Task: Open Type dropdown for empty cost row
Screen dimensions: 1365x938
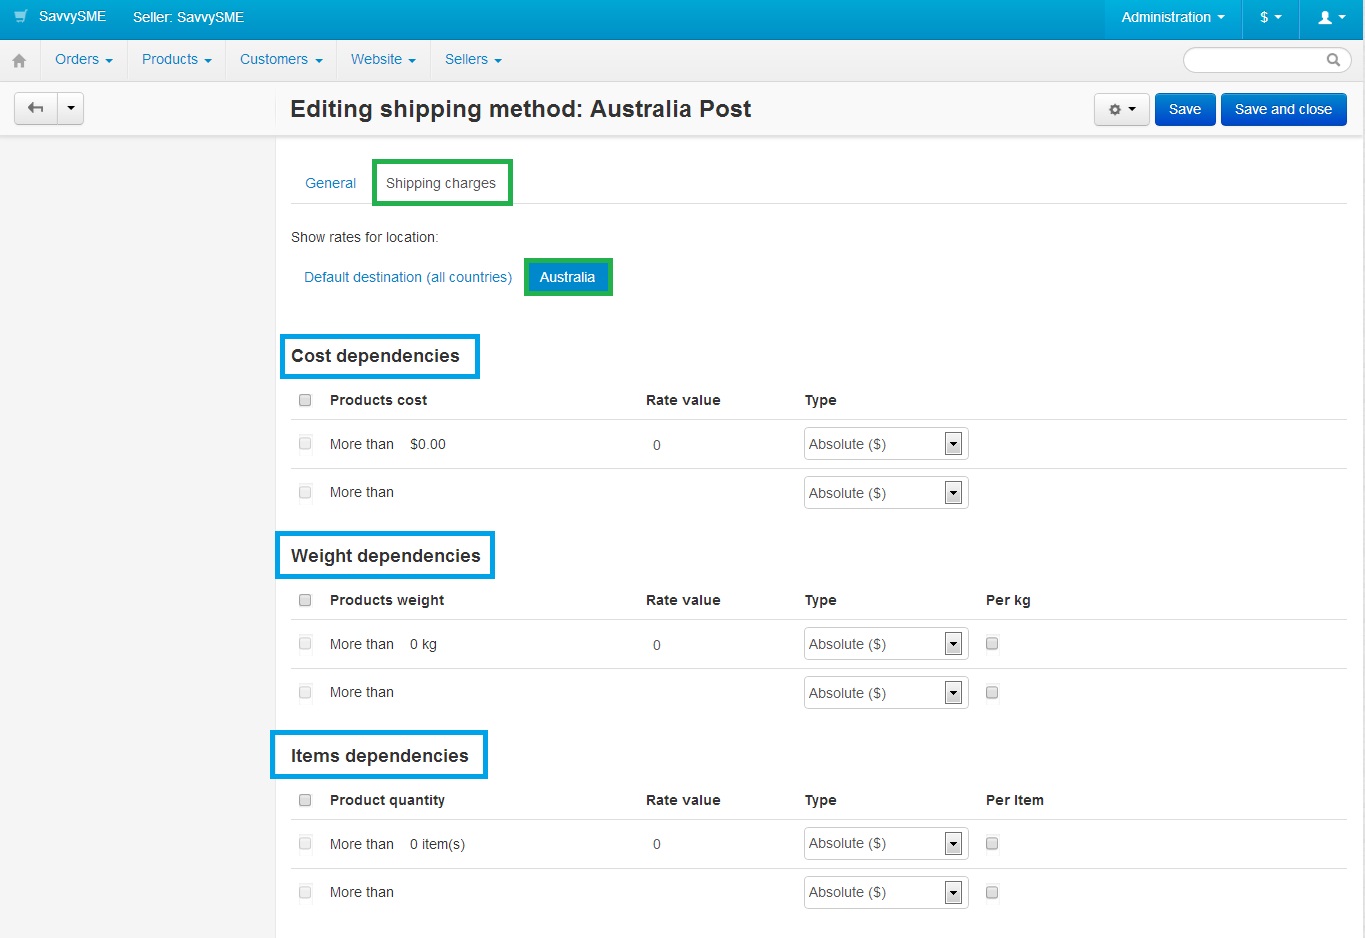Action: [x=885, y=493]
